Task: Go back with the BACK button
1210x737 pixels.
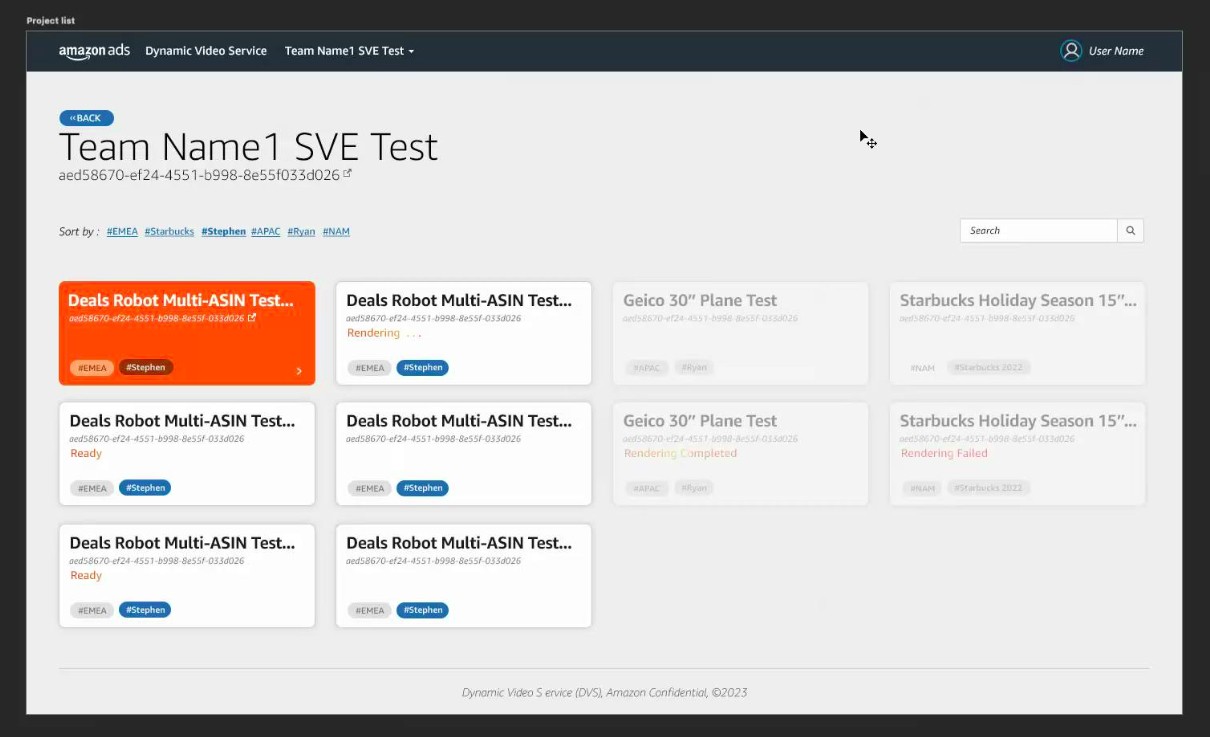Action: [86, 118]
